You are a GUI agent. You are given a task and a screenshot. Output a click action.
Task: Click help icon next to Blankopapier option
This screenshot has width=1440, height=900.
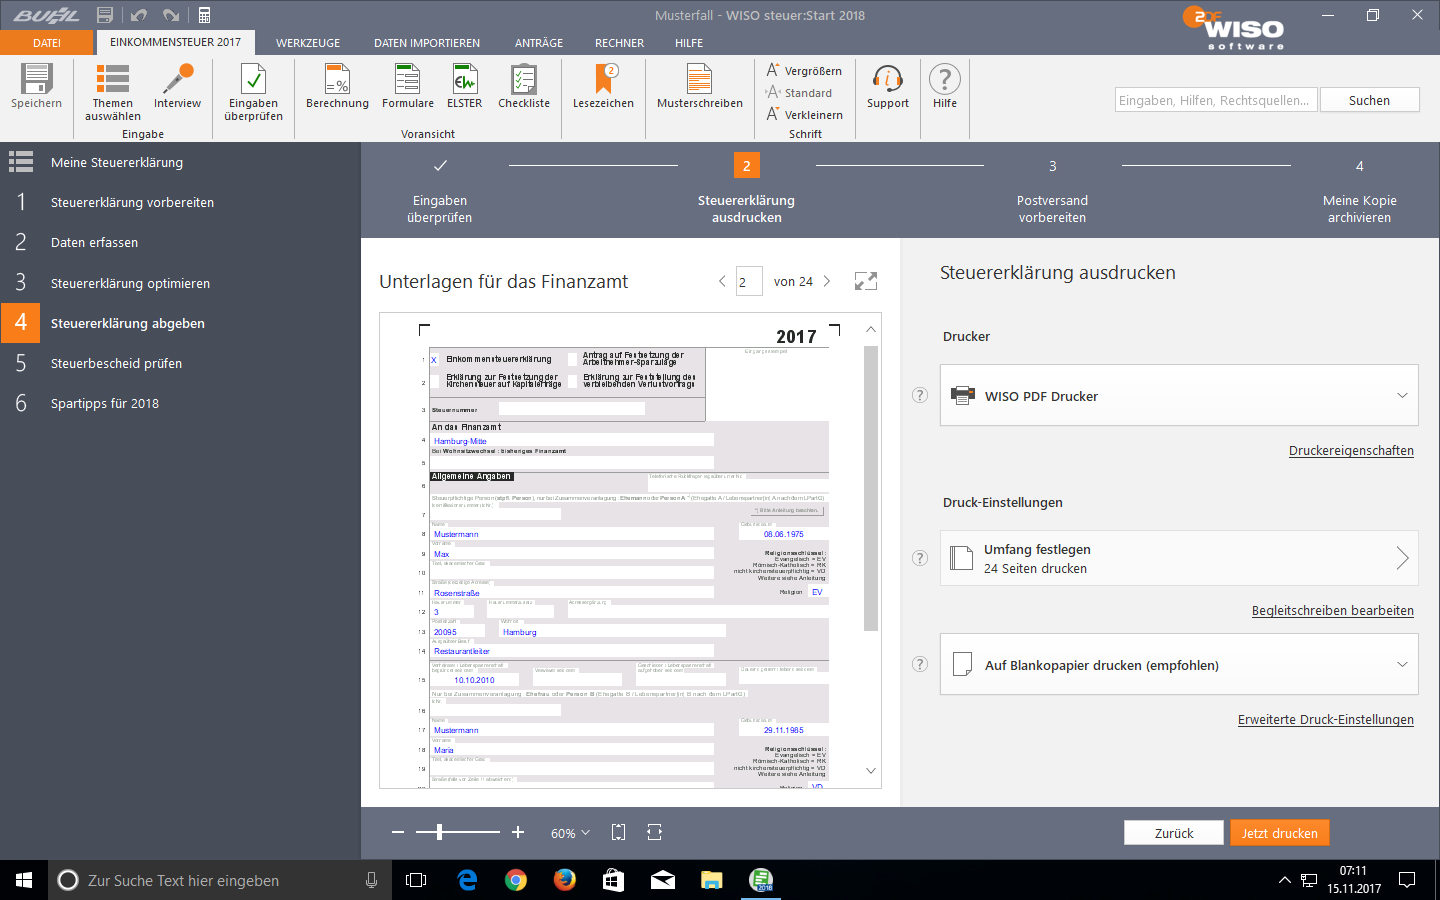920,664
